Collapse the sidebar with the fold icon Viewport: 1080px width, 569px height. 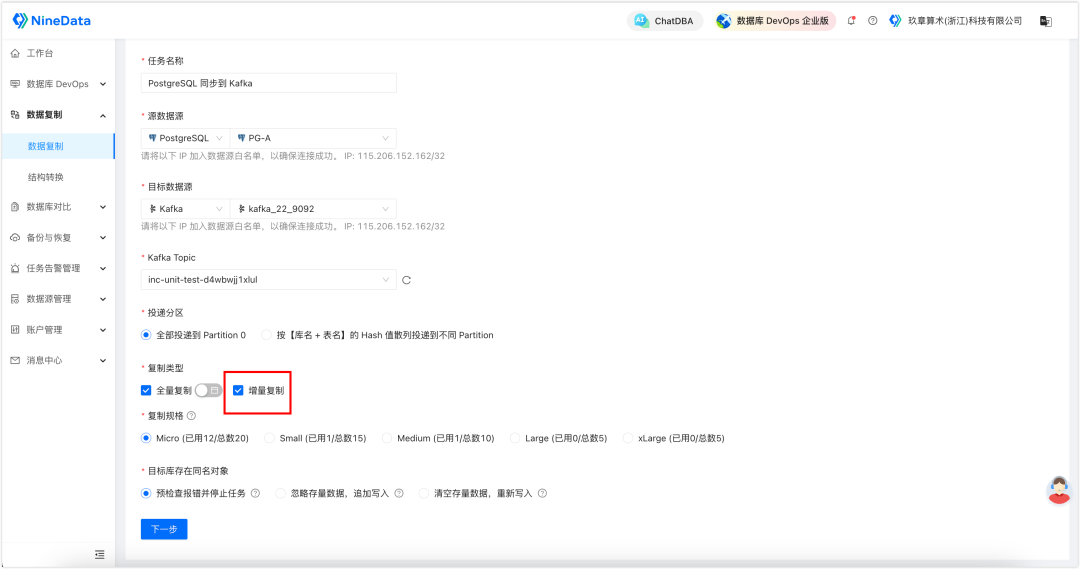point(100,555)
